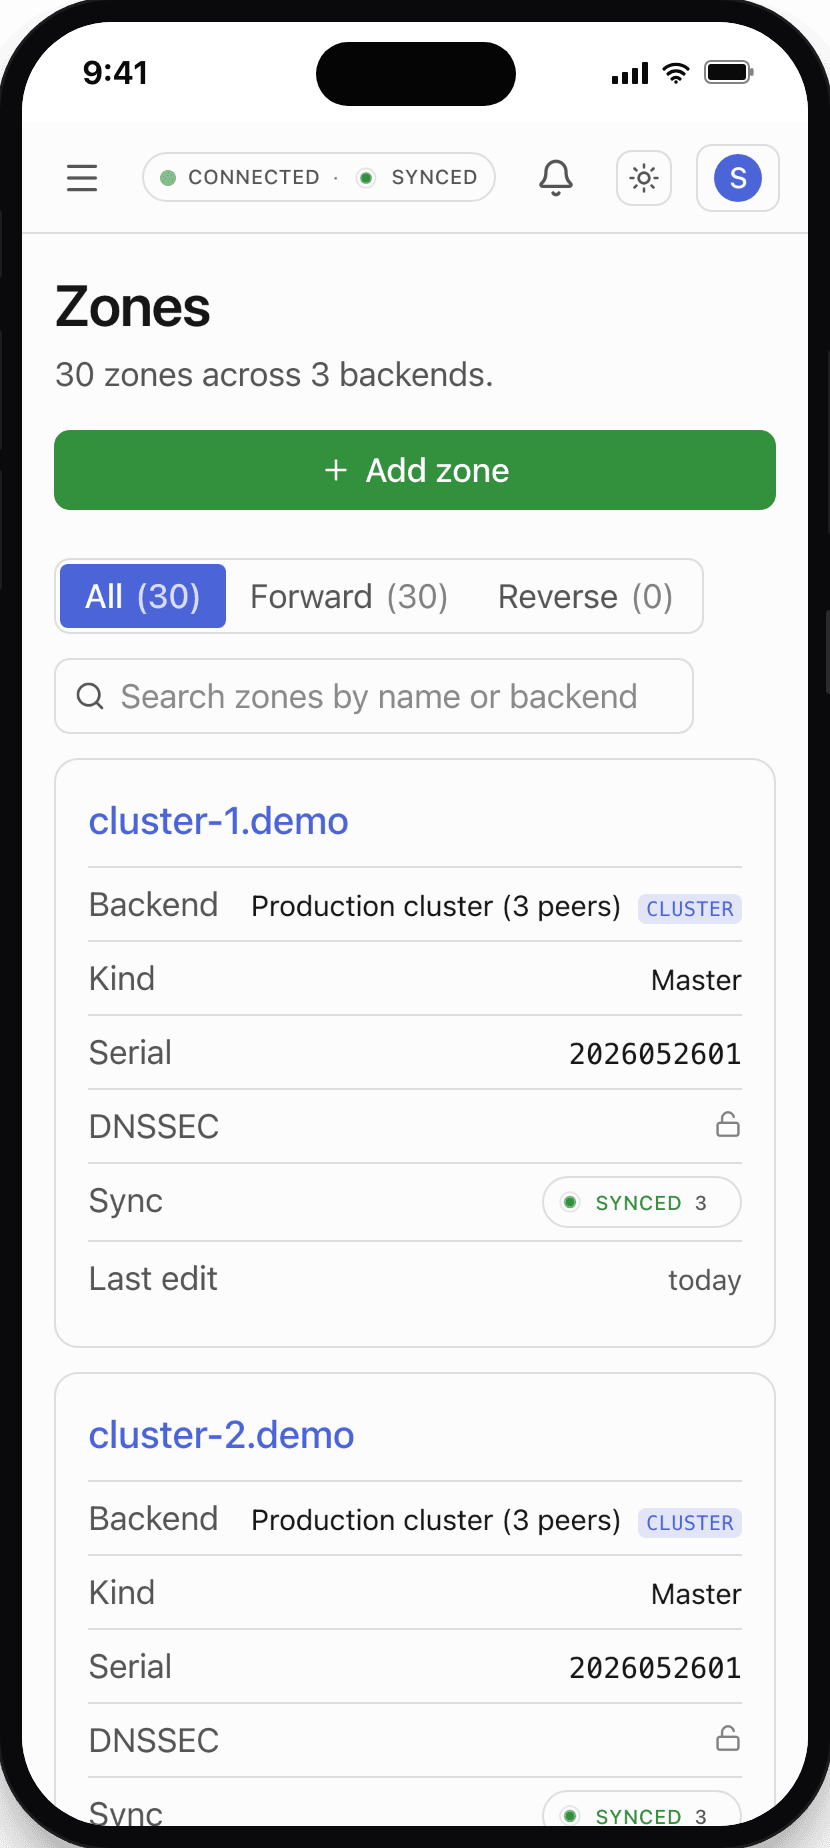The image size is (830, 1848).
Task: Open the hamburger navigation menu
Action: 82,178
